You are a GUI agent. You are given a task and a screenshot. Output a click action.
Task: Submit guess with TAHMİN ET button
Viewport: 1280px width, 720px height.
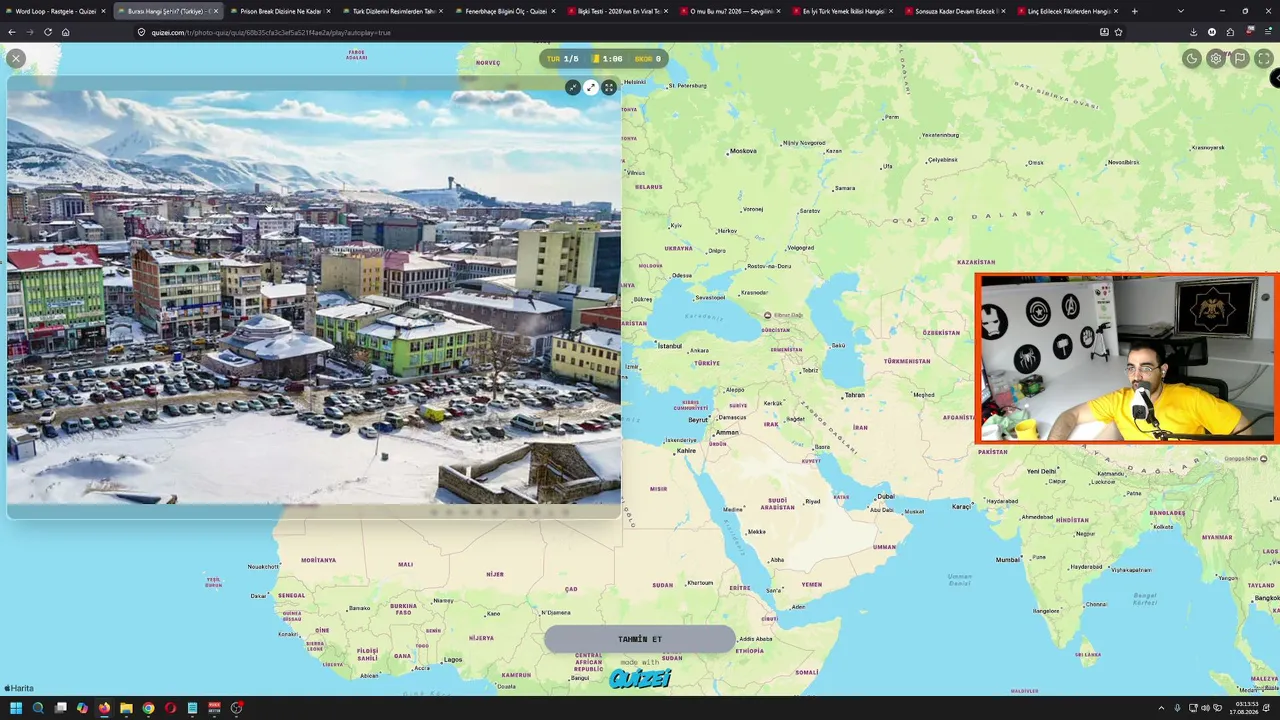[x=640, y=639]
